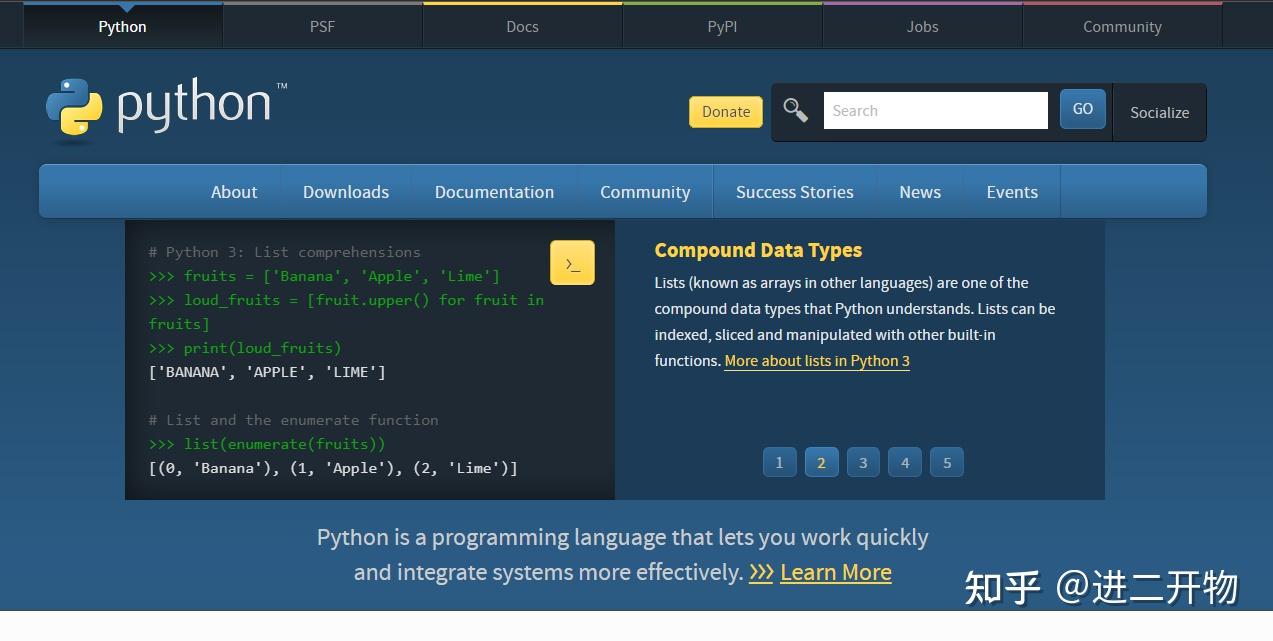Click the Donate button
The height and width of the screenshot is (641, 1273).
(725, 111)
